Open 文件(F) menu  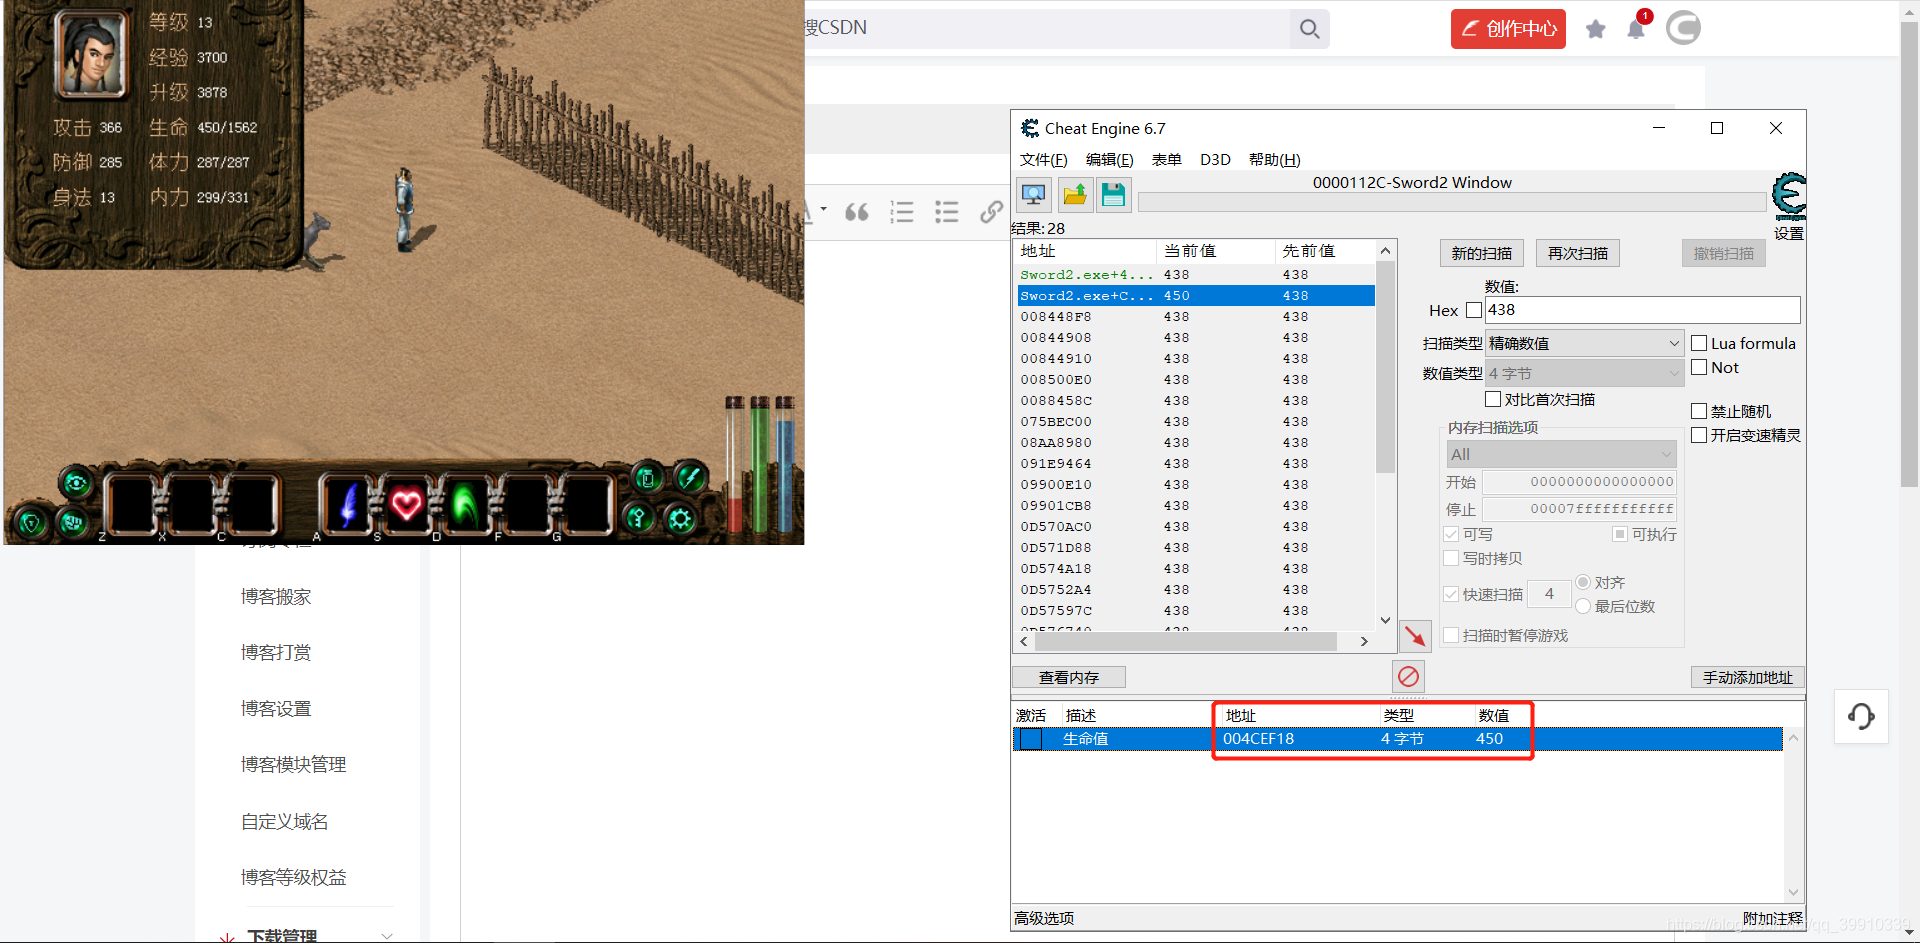tap(1043, 160)
